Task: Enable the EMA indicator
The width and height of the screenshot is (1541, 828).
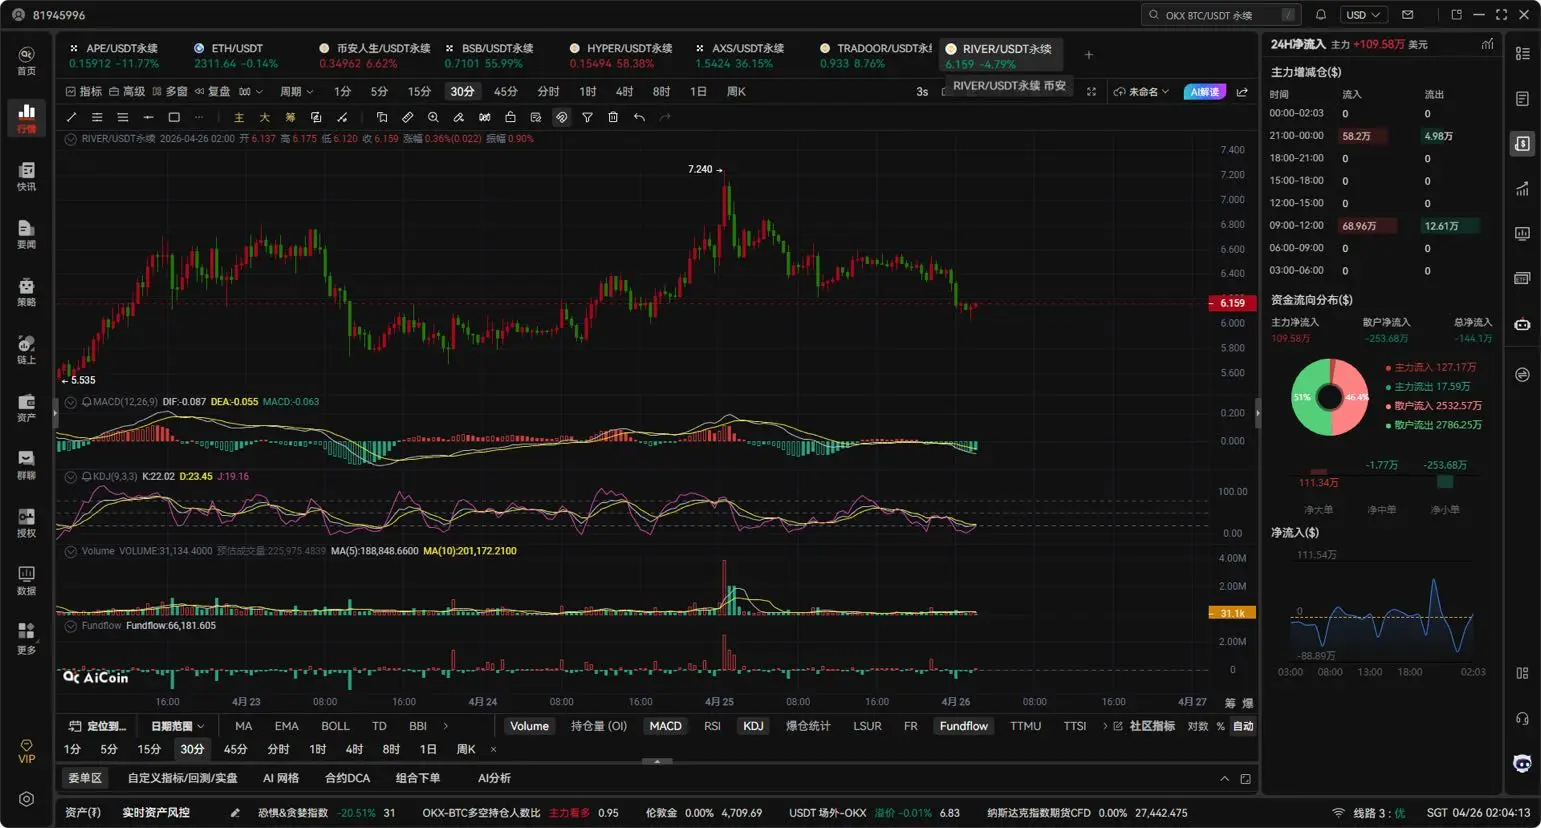Action: pos(286,726)
